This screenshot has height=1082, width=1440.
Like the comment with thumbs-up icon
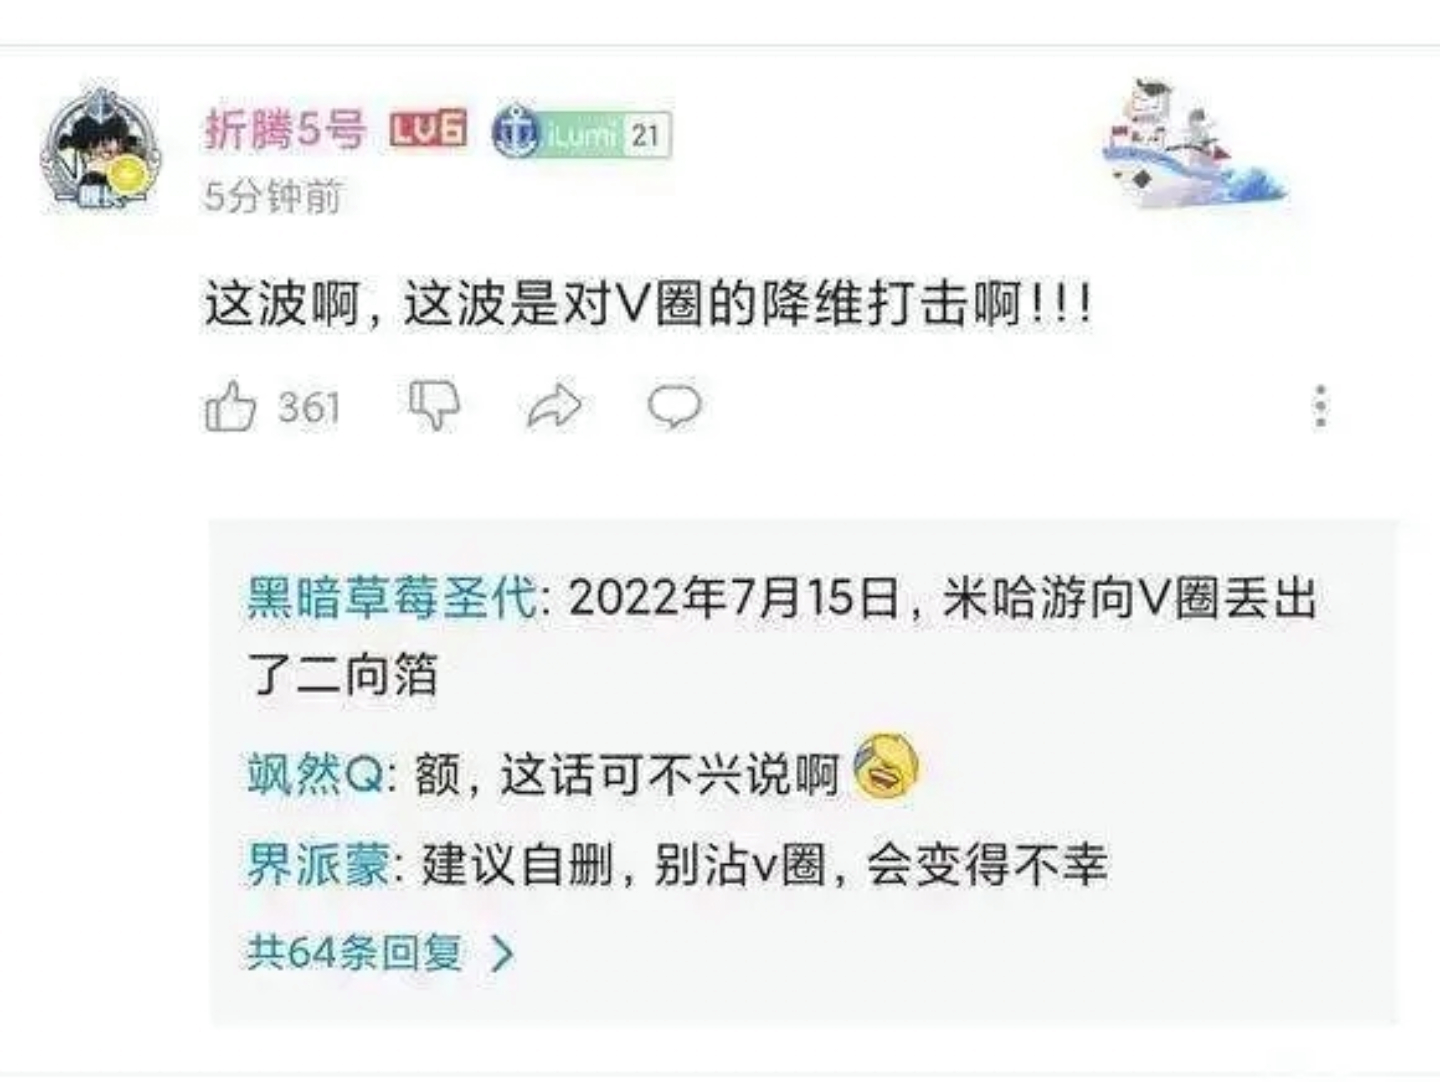[230, 406]
